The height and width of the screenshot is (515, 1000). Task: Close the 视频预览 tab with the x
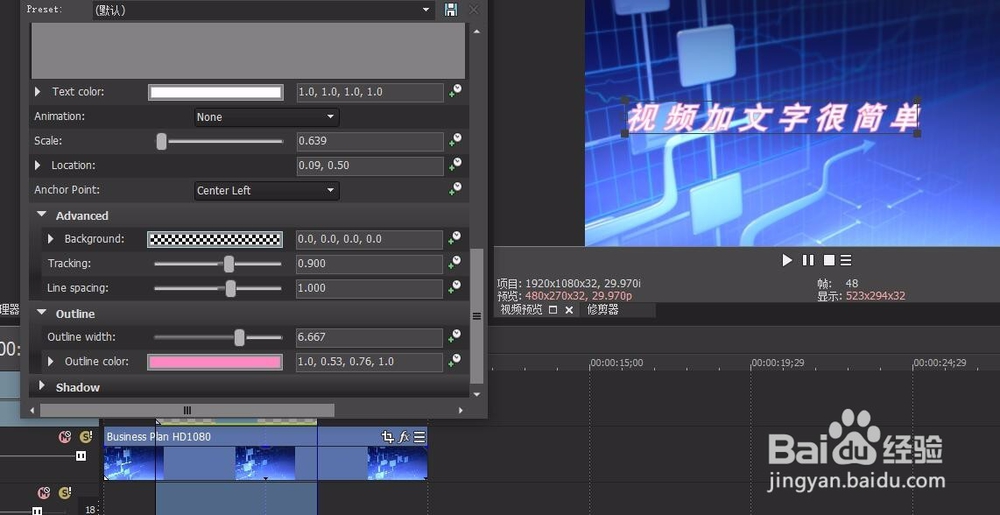(569, 310)
